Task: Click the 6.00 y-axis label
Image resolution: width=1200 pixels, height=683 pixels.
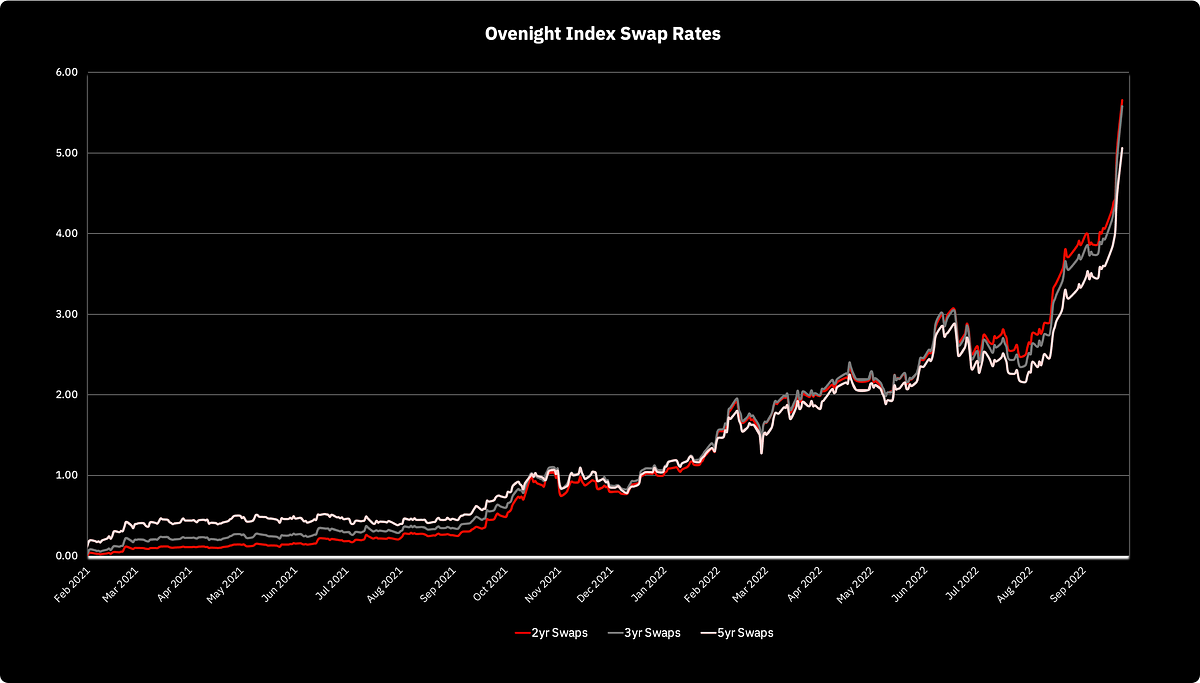Action: click(x=66, y=73)
